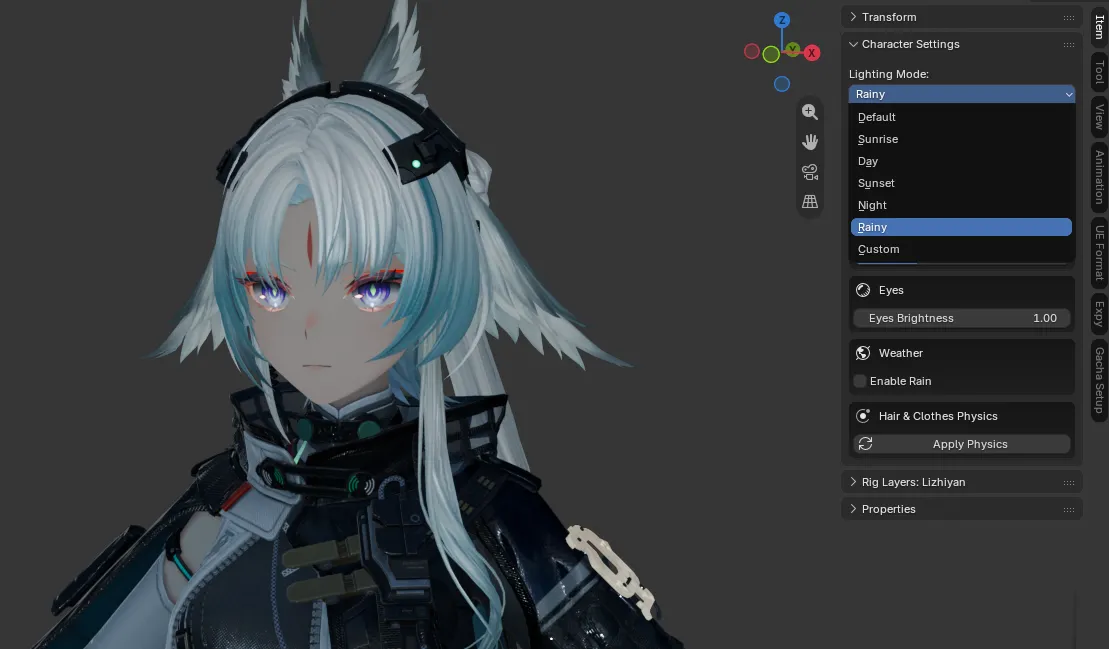Screen dimensions: 1109x649
Task: Choose Default lighting mode
Action: (961, 117)
